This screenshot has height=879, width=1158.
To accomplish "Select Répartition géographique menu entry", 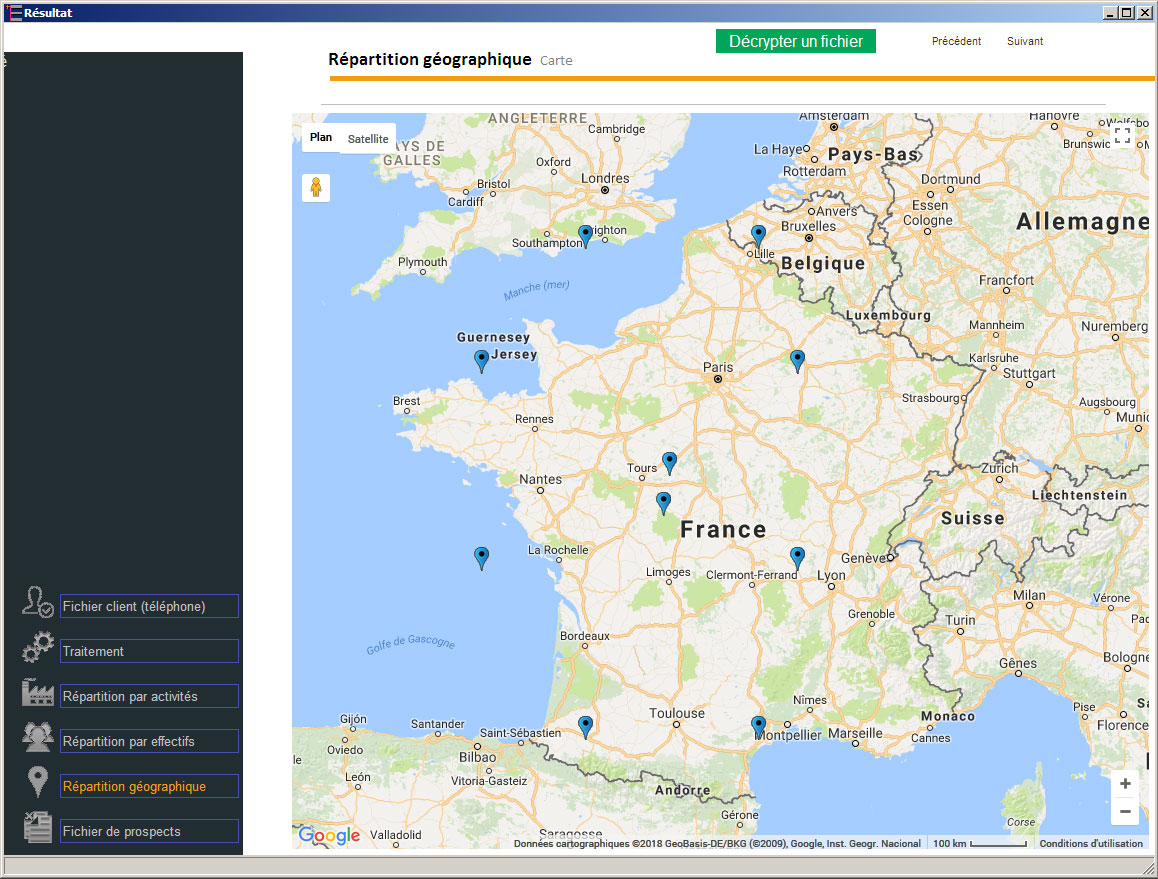I will point(149,787).
